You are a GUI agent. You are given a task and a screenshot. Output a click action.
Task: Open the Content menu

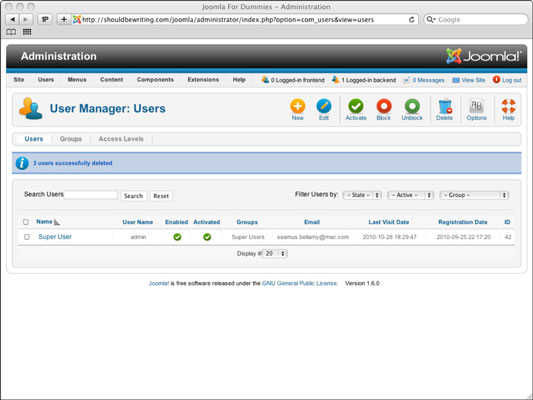[x=111, y=80]
